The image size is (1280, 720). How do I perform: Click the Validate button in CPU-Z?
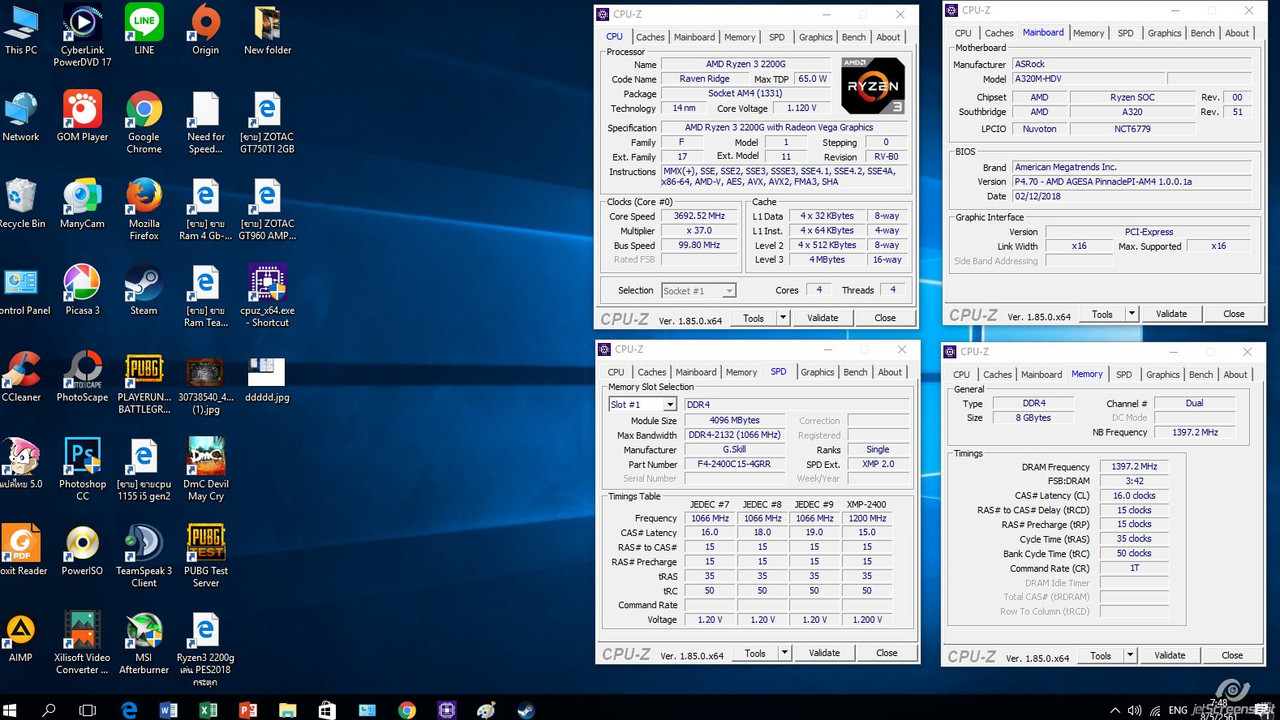click(822, 317)
